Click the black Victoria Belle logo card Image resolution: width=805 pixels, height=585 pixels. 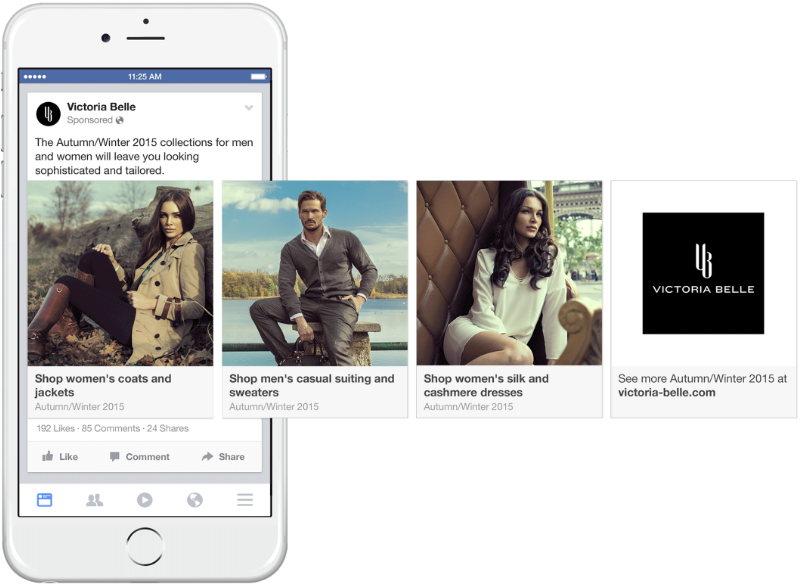click(703, 273)
